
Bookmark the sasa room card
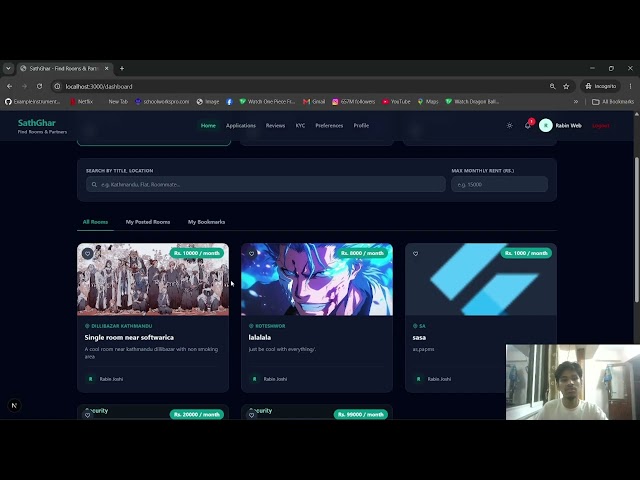coord(416,253)
